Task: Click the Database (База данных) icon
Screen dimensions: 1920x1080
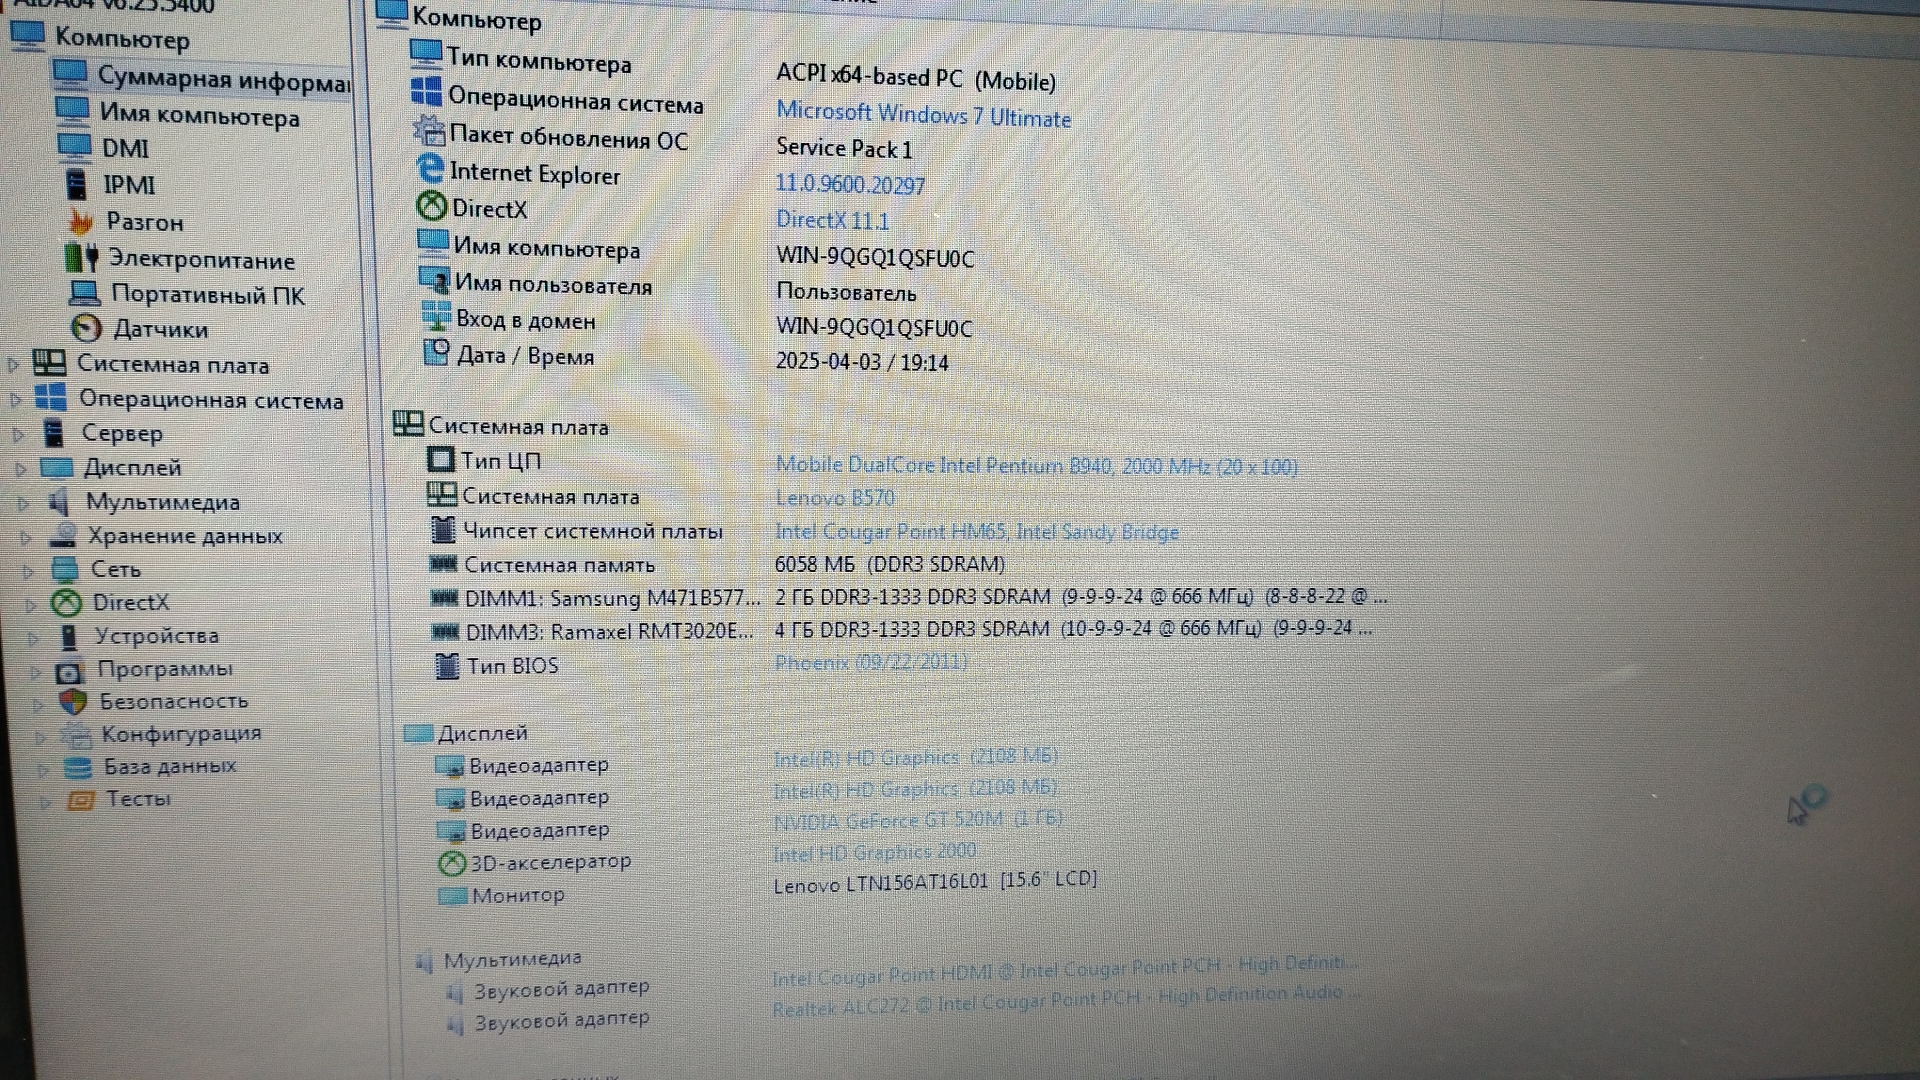Action: 77,767
